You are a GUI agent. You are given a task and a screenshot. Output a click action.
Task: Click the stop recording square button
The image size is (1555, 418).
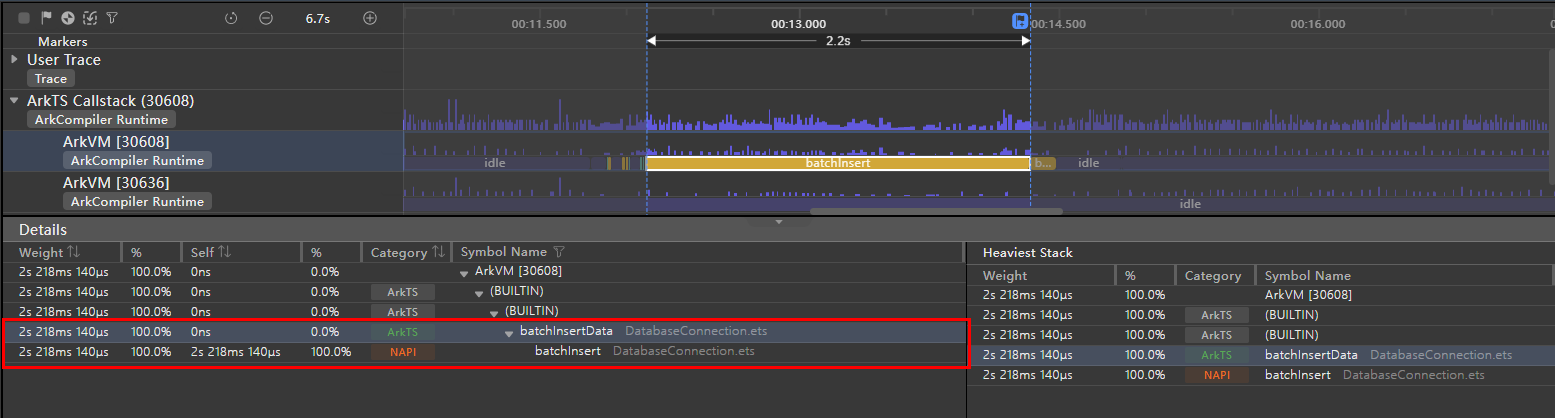click(x=24, y=18)
